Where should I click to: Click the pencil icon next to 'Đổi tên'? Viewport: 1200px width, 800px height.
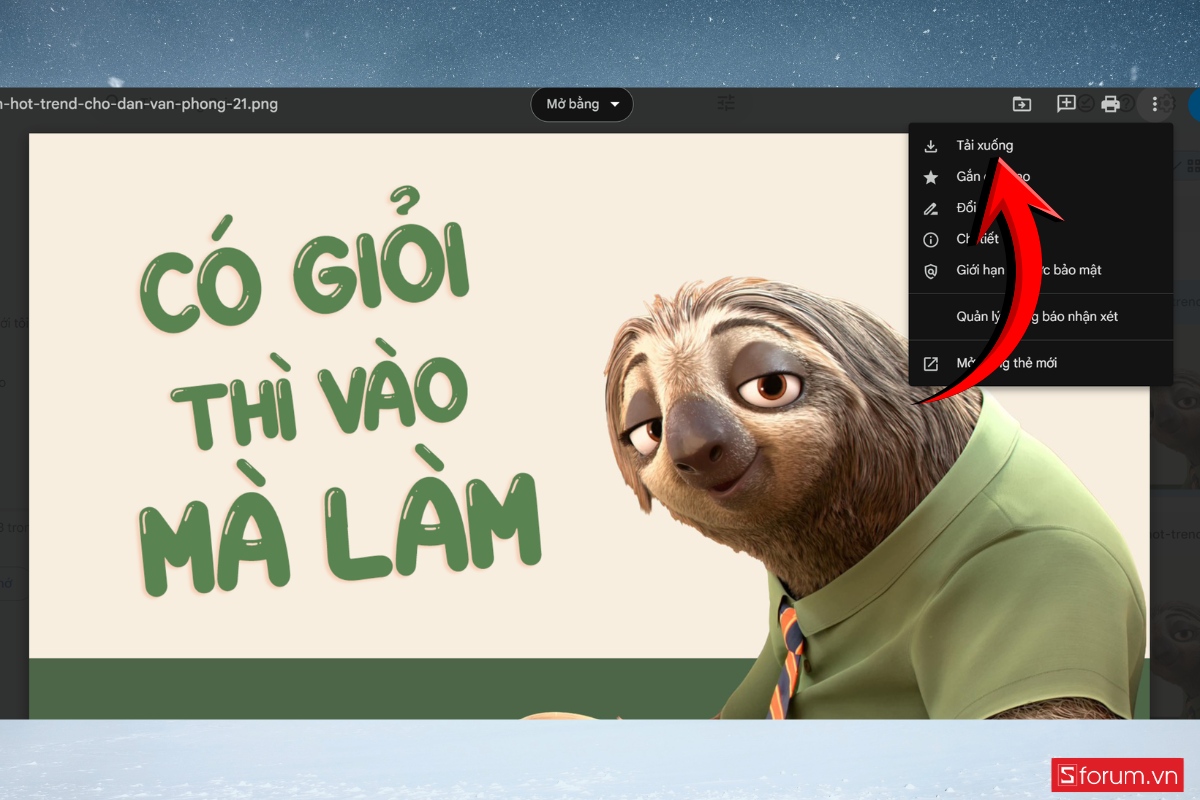(x=931, y=208)
